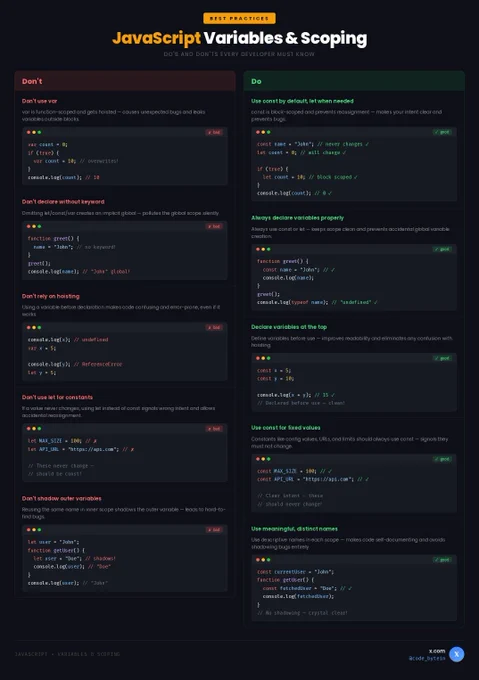Click the 'Declare variables at the top' heading
Screen dimensions: 479x680
(x=289, y=327)
